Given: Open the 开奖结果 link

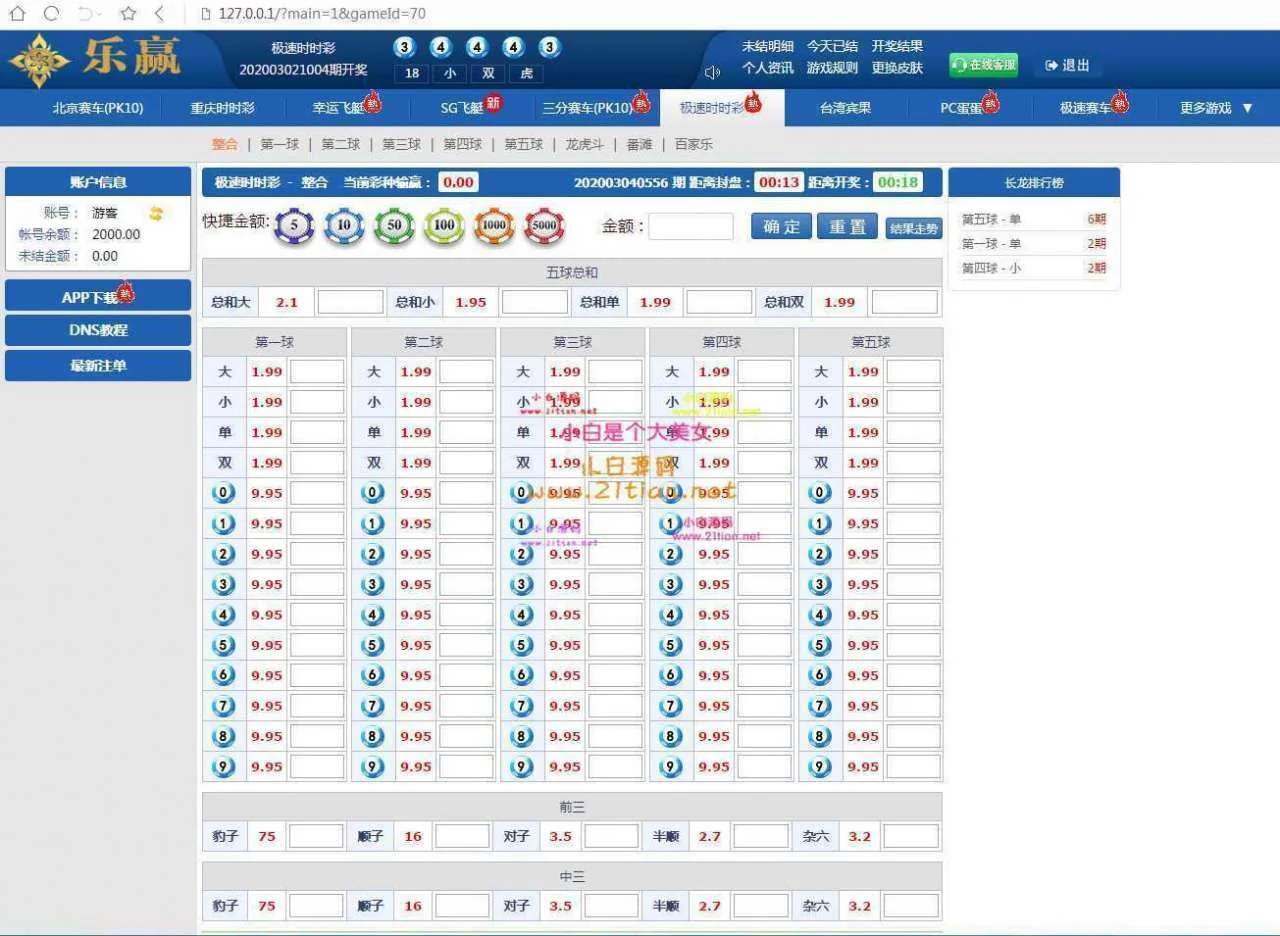Looking at the screenshot, I should pos(897,46).
